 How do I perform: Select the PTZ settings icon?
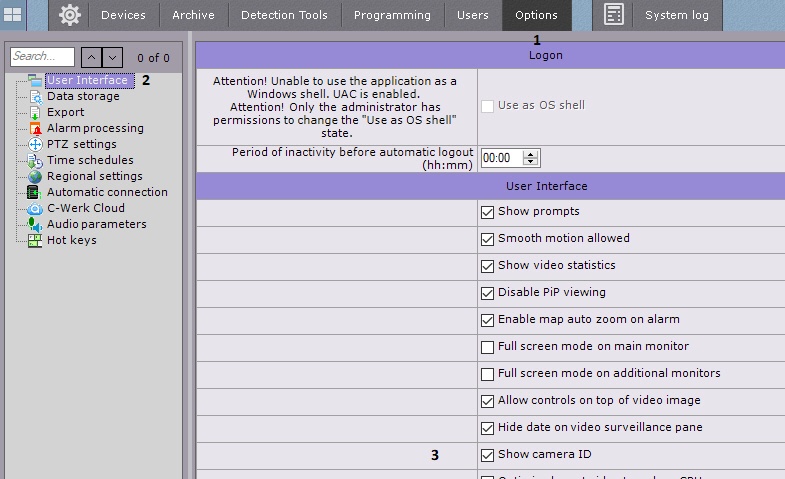35,144
